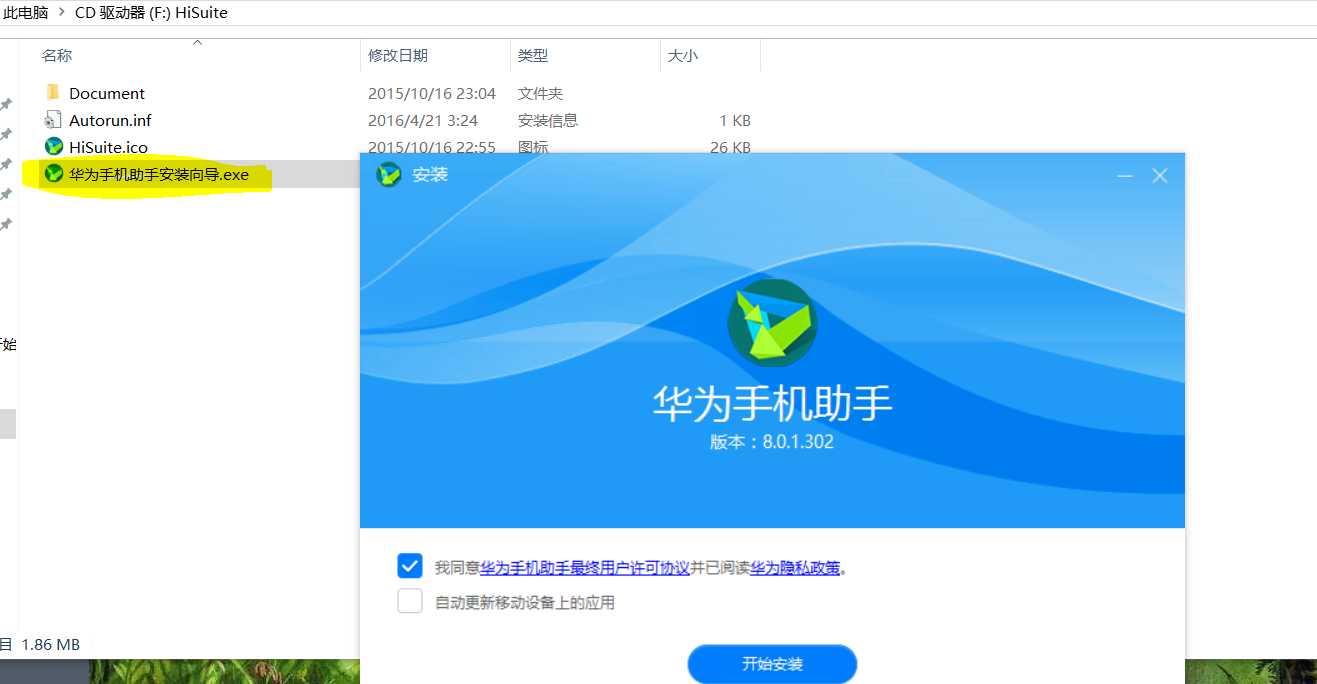Image resolution: width=1317 pixels, height=684 pixels.
Task: Click CD 驱动器 (F:) HiSuite breadcrumb
Action: pyautogui.click(x=151, y=13)
